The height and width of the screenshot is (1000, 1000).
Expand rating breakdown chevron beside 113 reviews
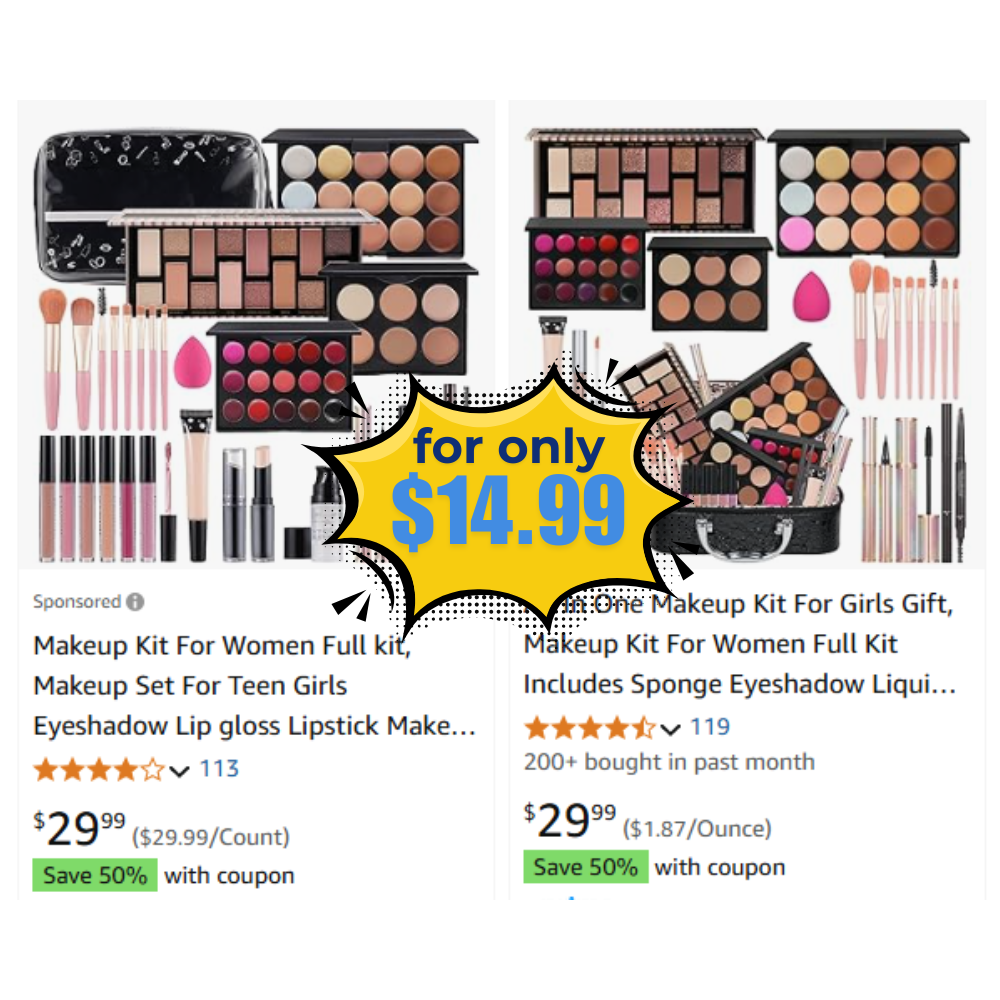pos(180,771)
